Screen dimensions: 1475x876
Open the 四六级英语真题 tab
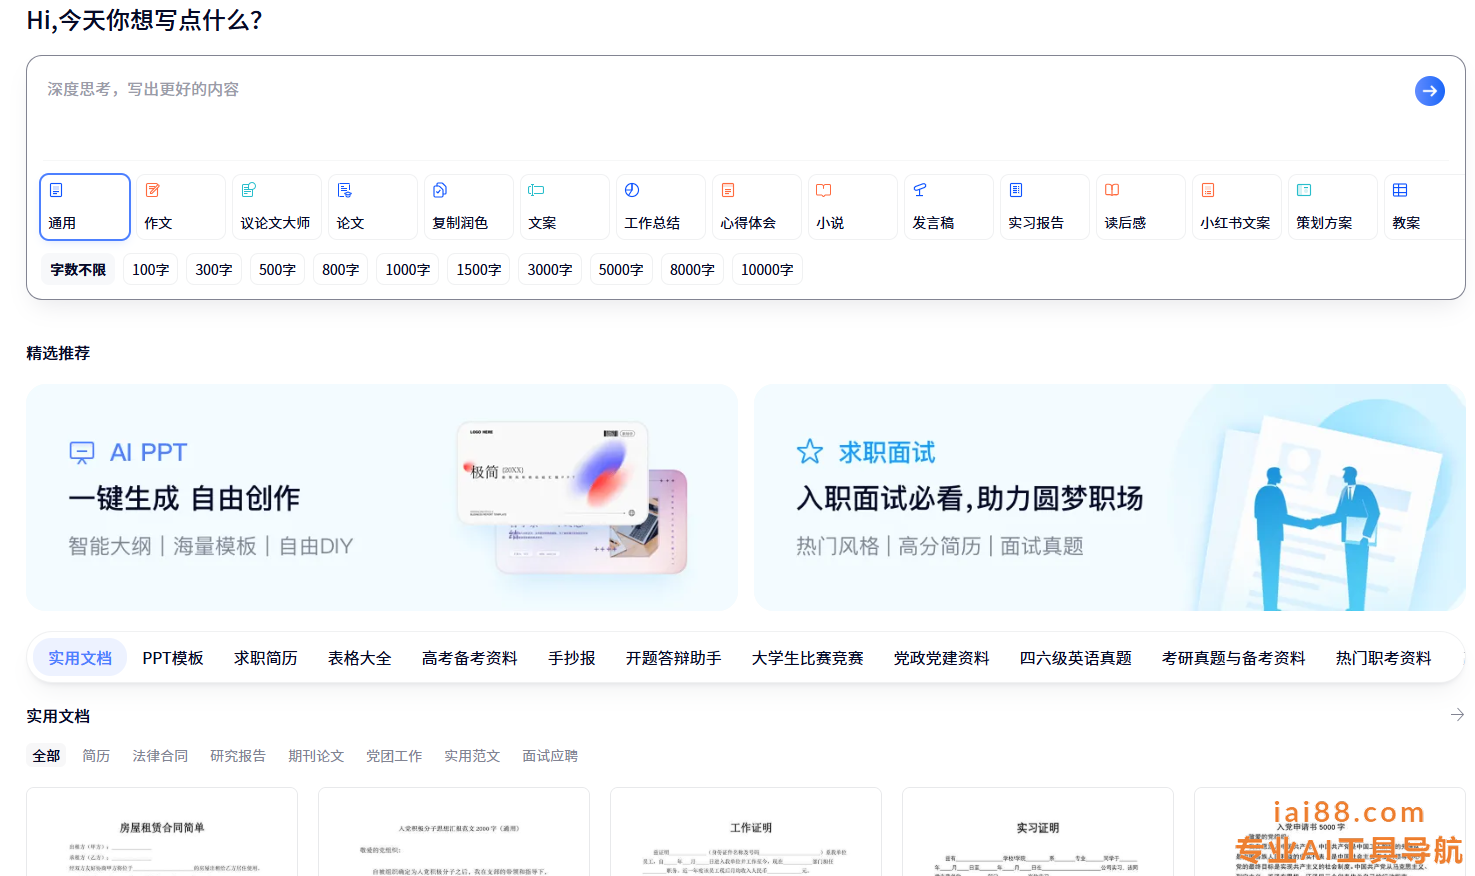(x=1076, y=658)
